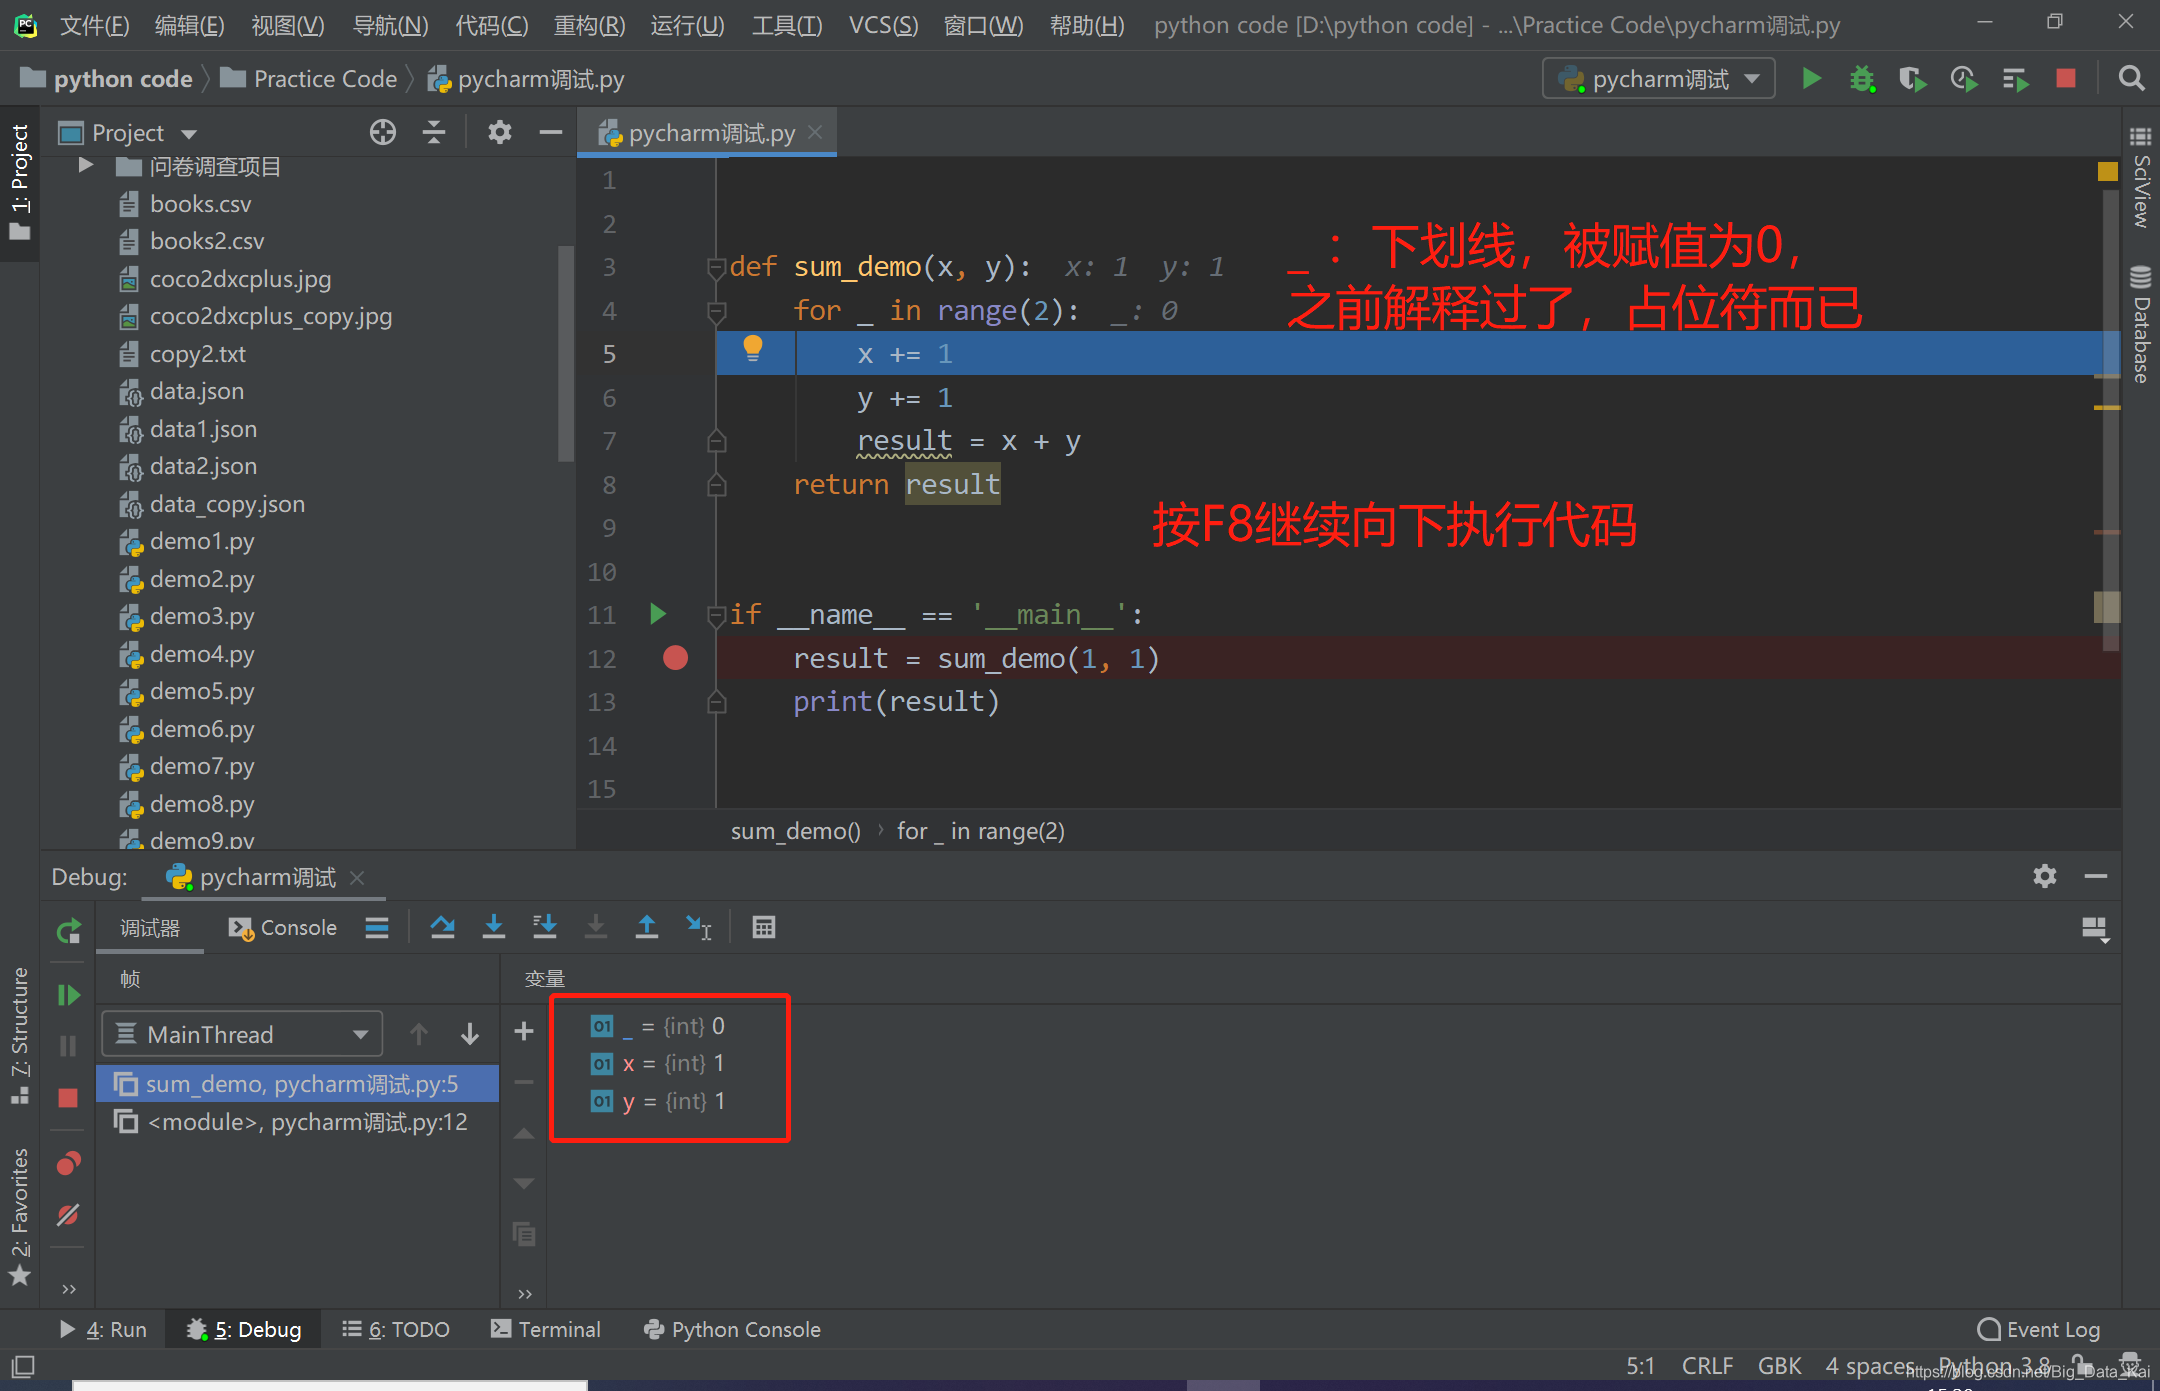Image resolution: width=2160 pixels, height=1391 pixels.
Task: Open the pycharm调试 run configuration dropdown
Action: pos(1658,79)
